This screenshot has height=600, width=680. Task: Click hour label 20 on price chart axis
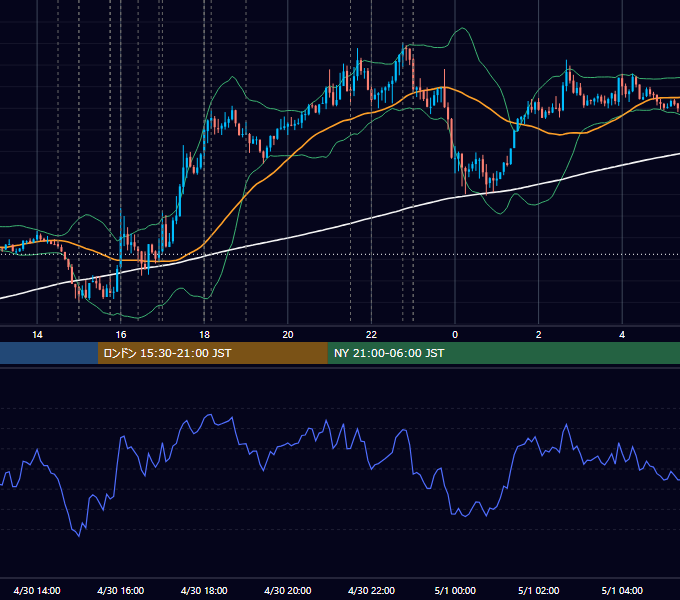[288, 334]
